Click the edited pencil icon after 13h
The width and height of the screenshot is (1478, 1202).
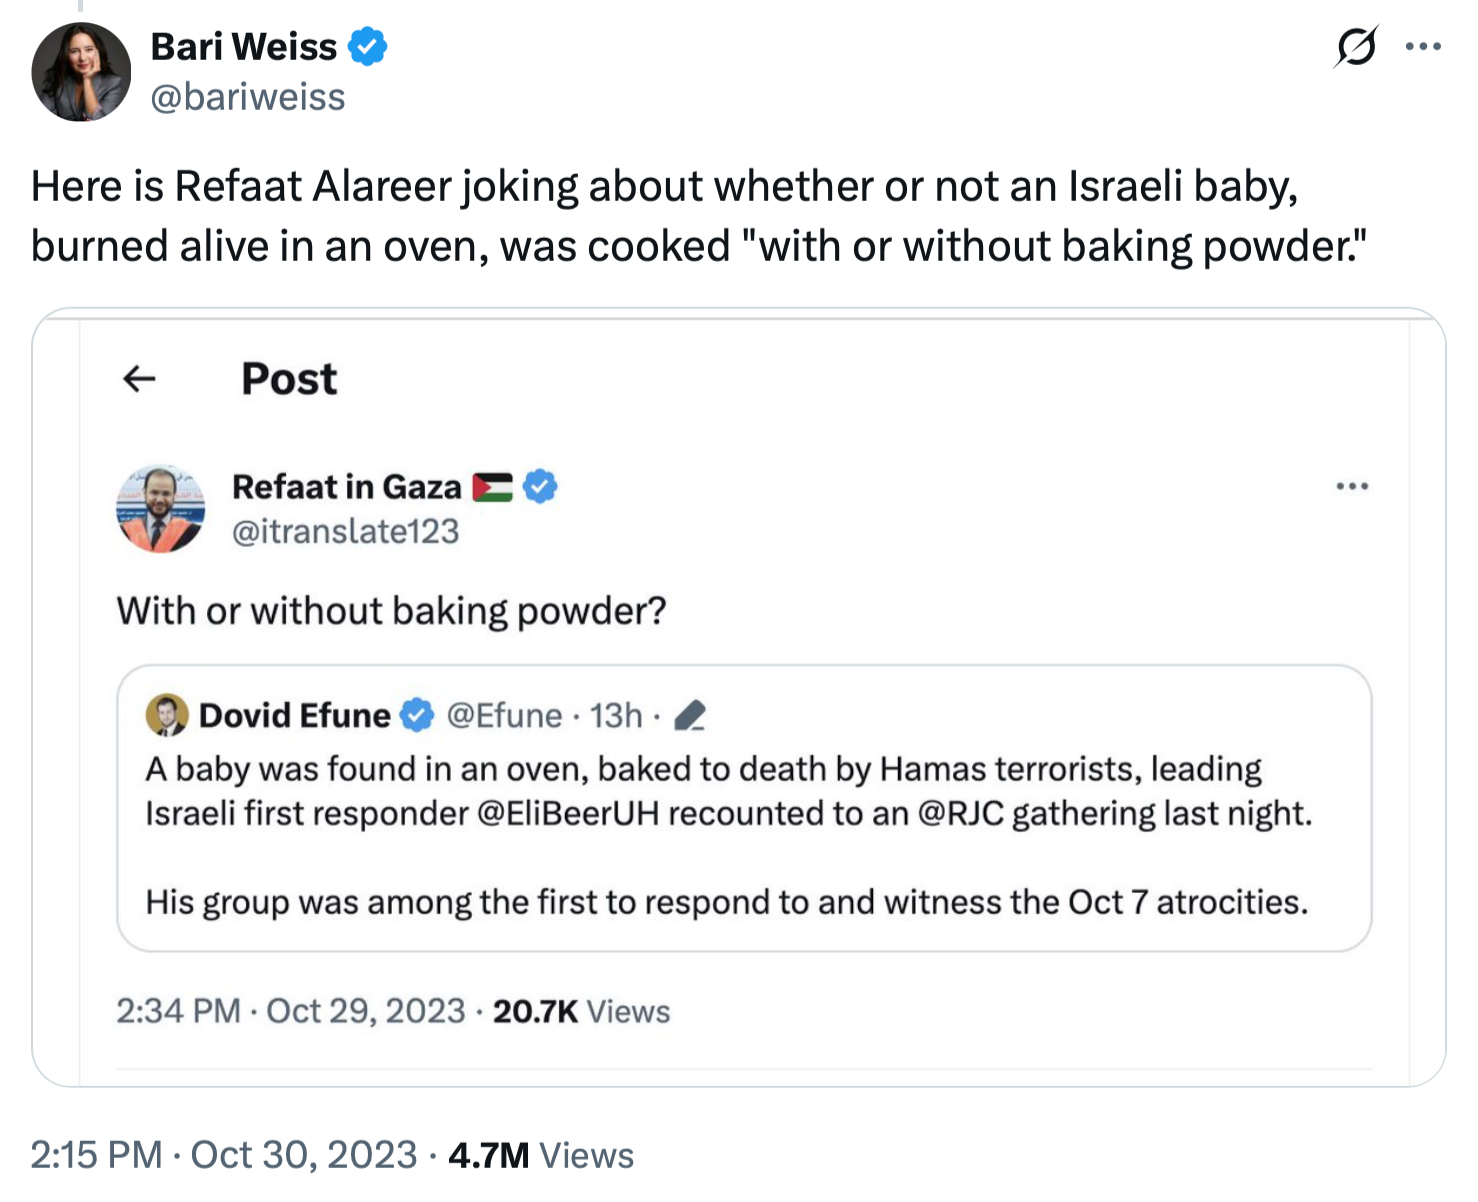point(690,715)
